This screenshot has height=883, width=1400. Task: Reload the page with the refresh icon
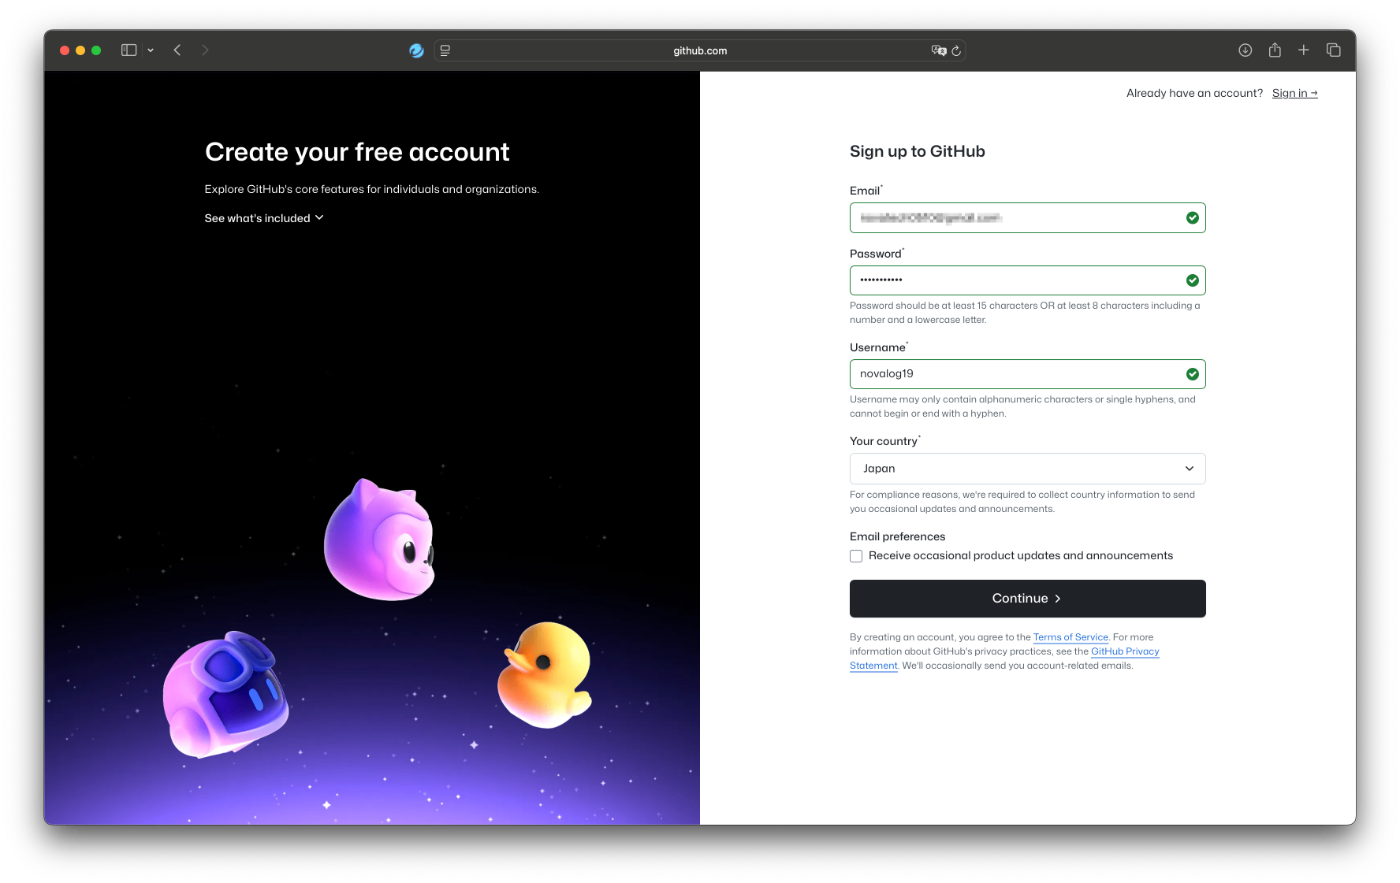pyautogui.click(x=956, y=50)
